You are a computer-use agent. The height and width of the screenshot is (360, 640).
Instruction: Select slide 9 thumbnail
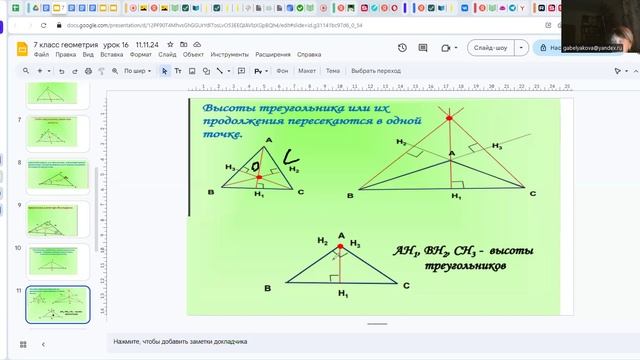click(57, 220)
